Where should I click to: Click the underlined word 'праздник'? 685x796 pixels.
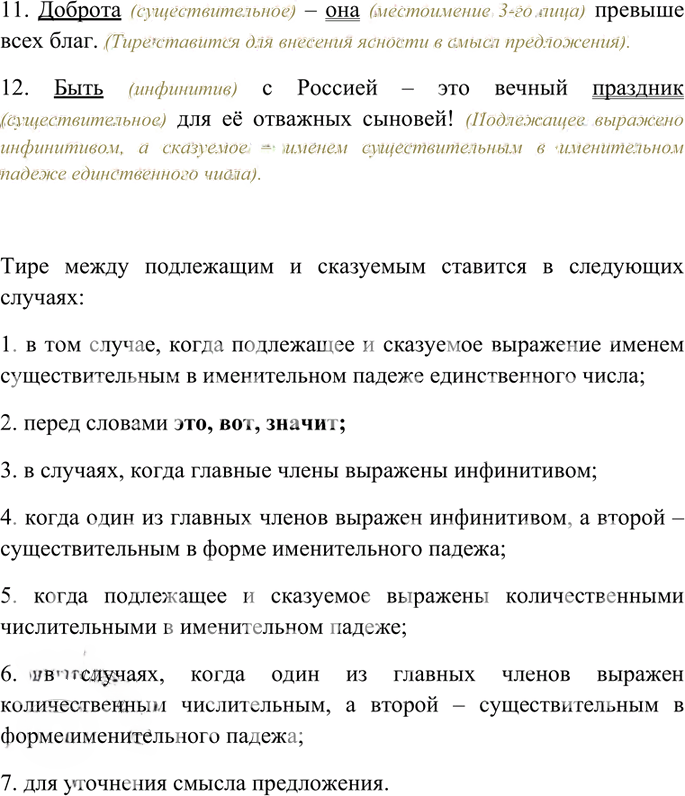click(x=638, y=89)
